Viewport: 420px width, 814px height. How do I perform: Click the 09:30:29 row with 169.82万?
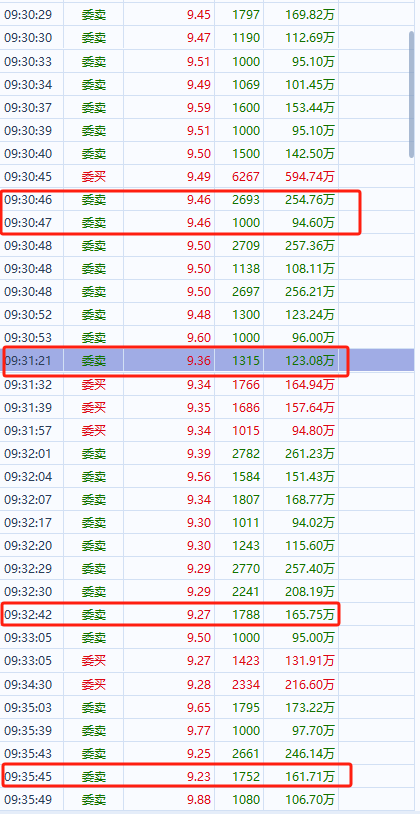click(x=208, y=15)
